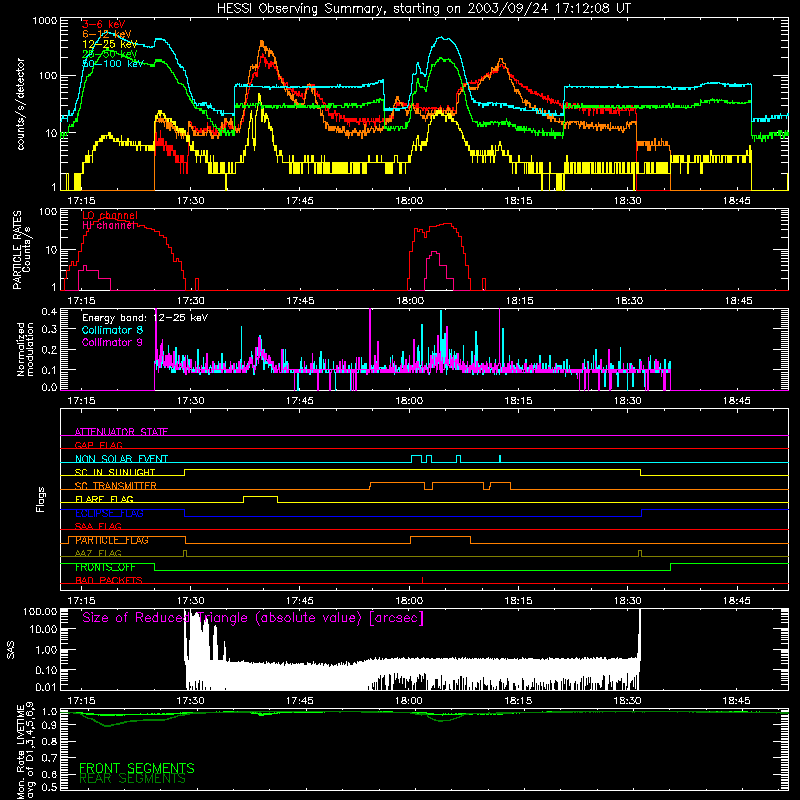The width and height of the screenshot is (800, 800).
Task: Click the SAS axis label
Action: (x=10, y=650)
